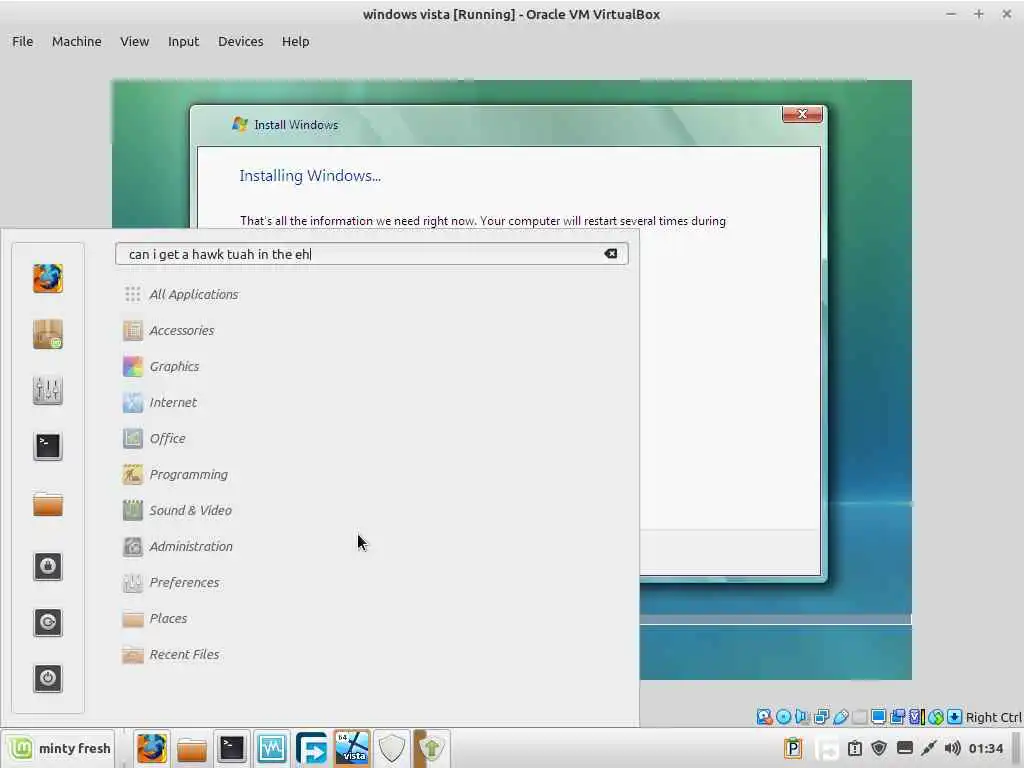The height and width of the screenshot is (768, 1024).
Task: Click the update shield with green arrow icon
Action: pyautogui.click(x=432, y=748)
